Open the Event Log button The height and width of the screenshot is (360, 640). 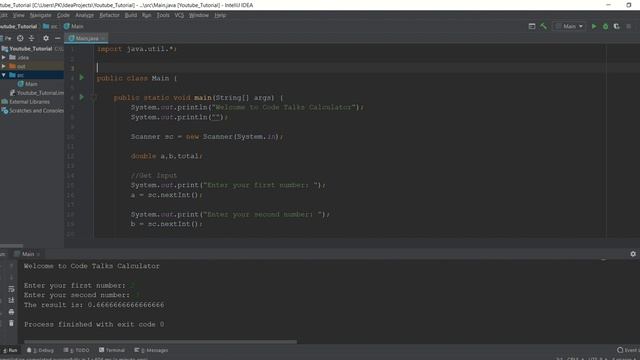coord(628,350)
